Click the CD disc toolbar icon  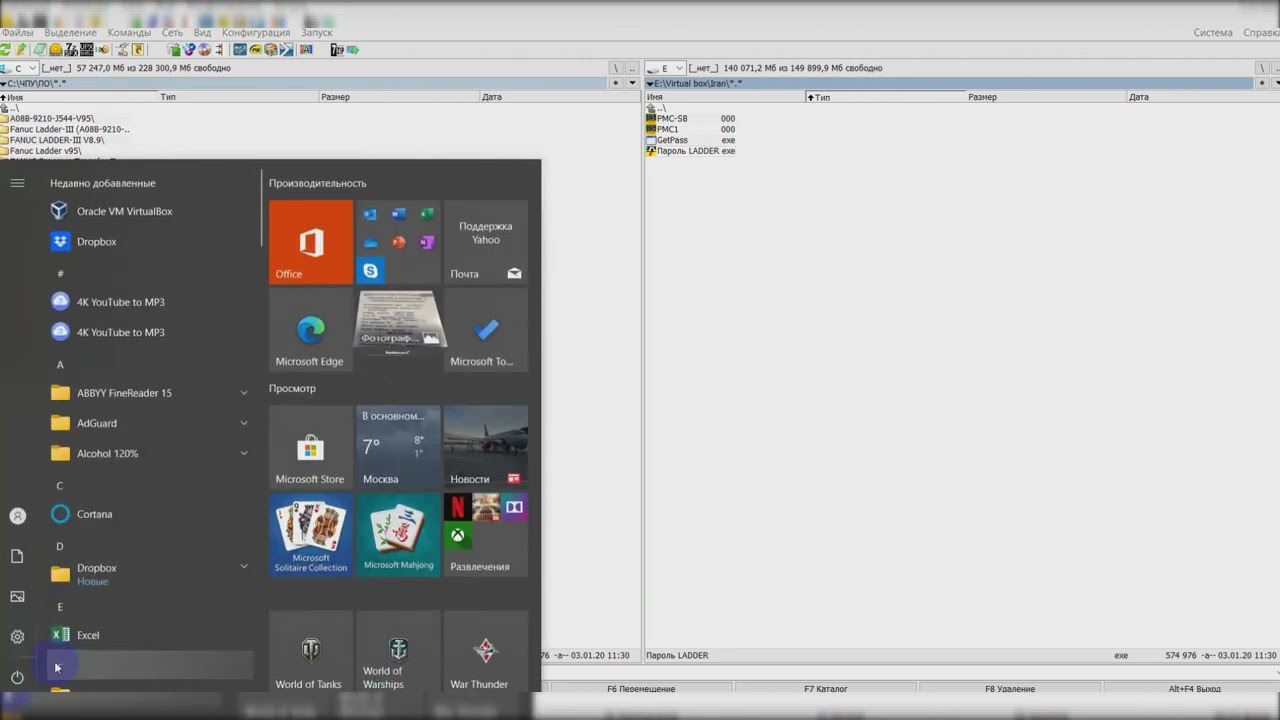(204, 49)
